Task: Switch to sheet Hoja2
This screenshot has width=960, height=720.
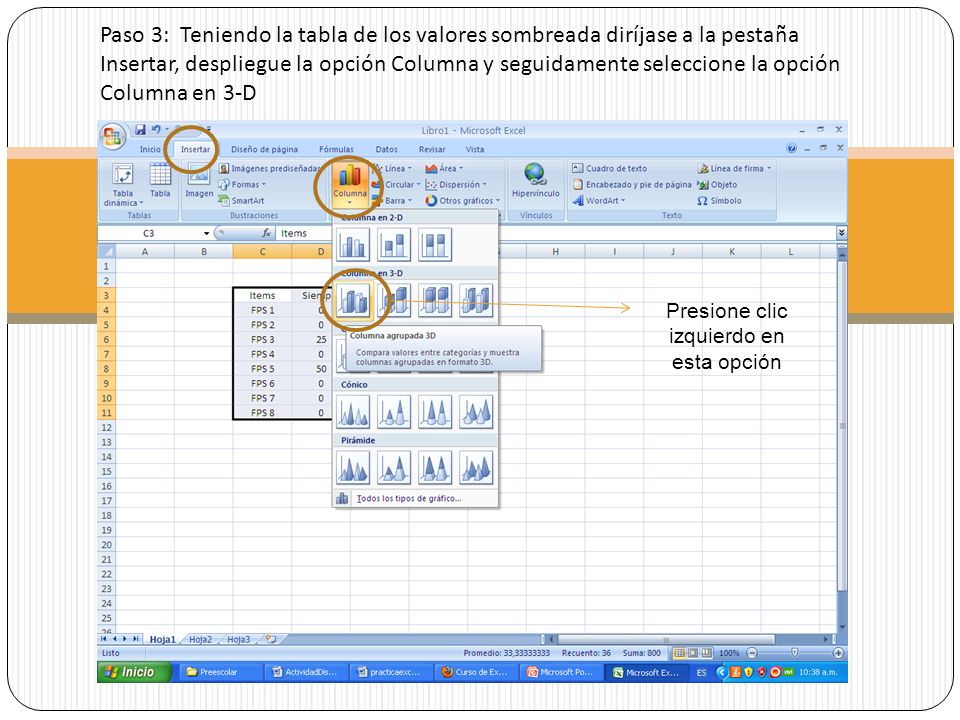Action: [200, 639]
